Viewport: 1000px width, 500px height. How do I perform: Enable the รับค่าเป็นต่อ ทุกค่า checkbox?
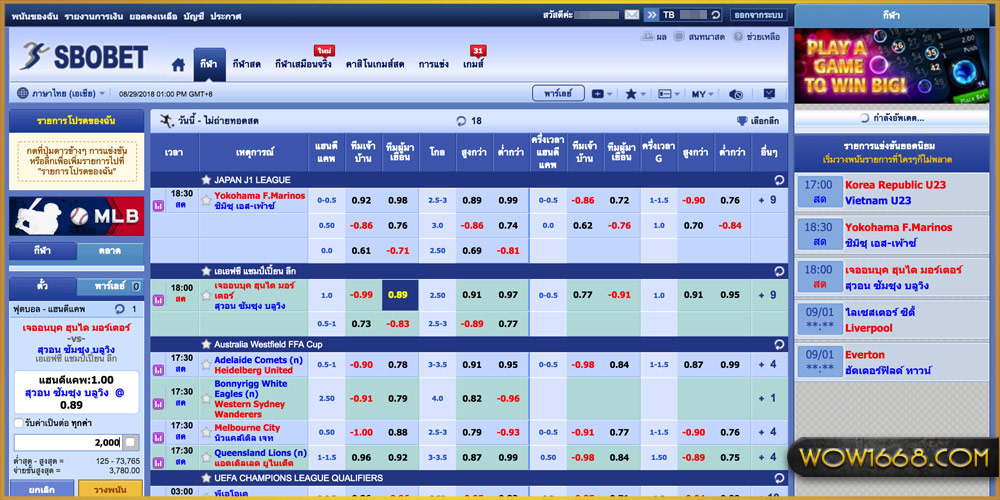(17, 422)
